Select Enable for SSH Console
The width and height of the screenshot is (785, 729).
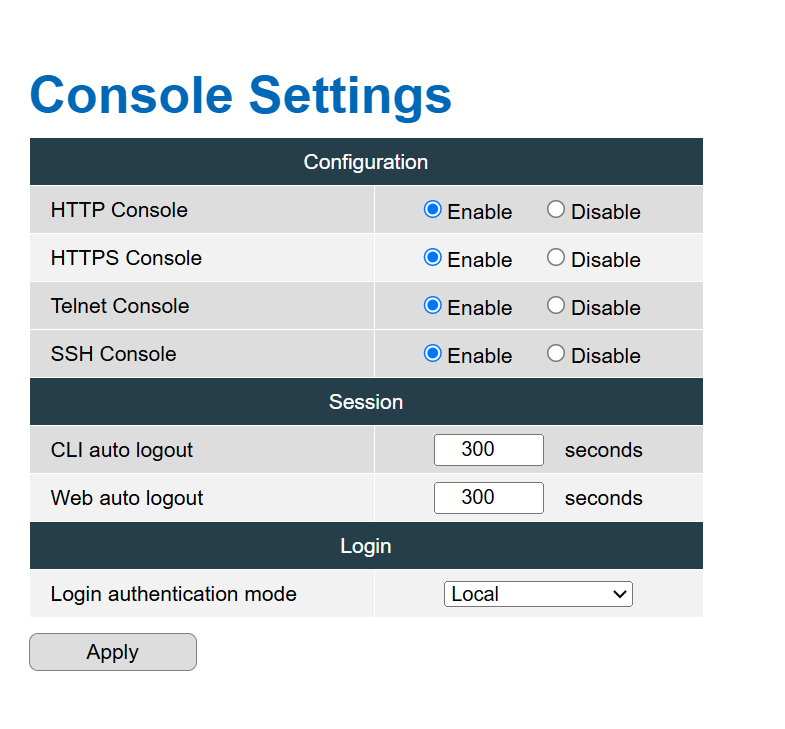coord(433,353)
